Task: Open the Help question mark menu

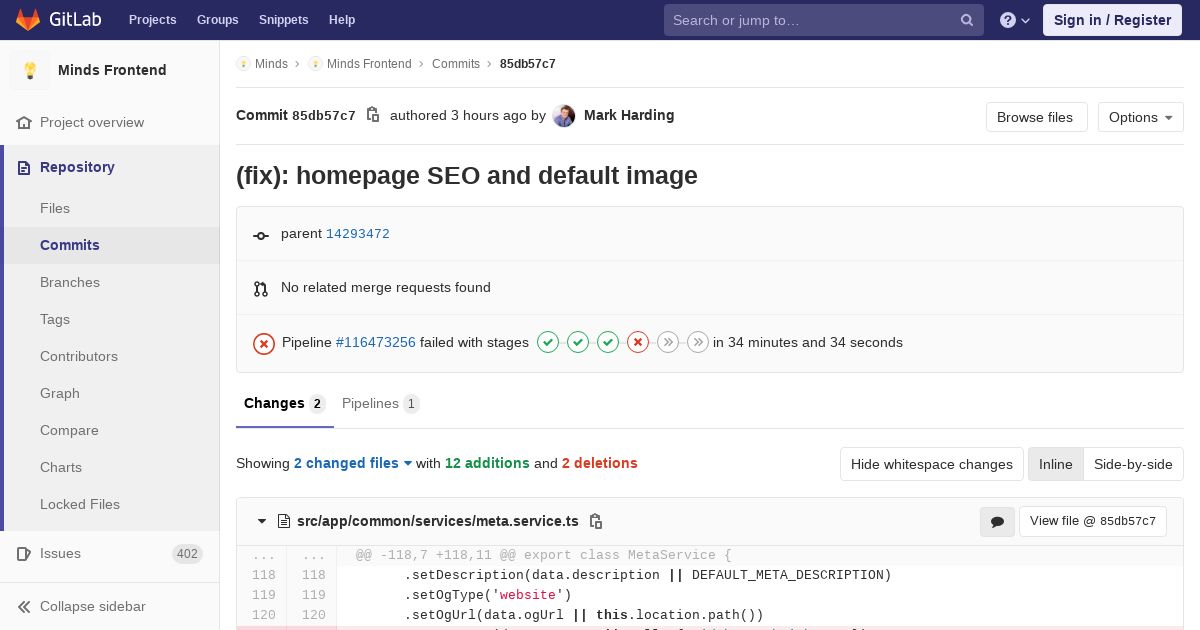Action: (x=1015, y=20)
